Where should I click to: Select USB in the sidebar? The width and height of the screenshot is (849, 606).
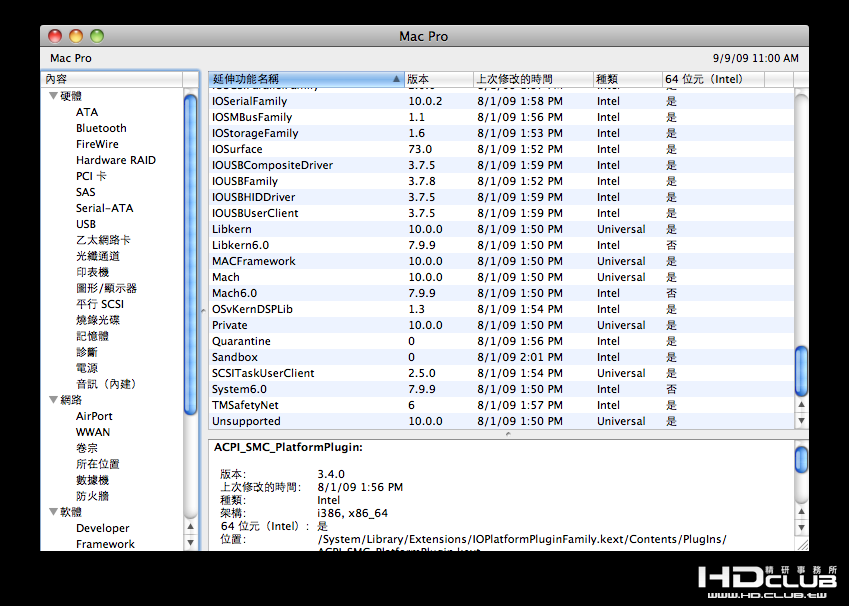[86, 224]
